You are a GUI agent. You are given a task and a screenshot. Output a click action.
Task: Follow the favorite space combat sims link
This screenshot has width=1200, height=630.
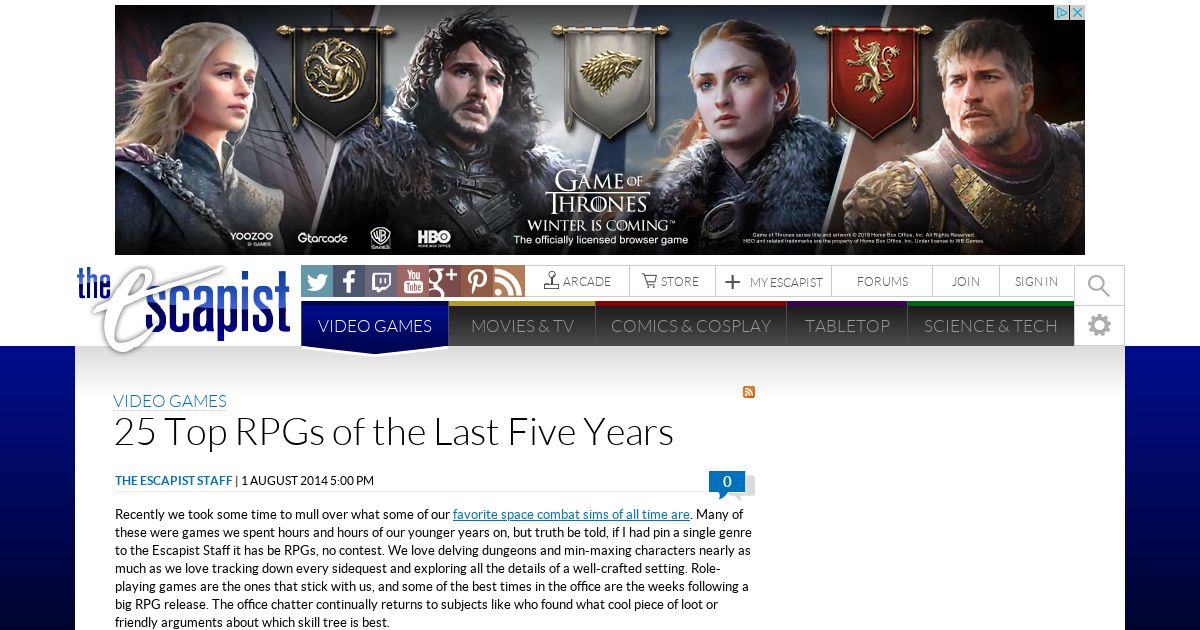coord(571,514)
